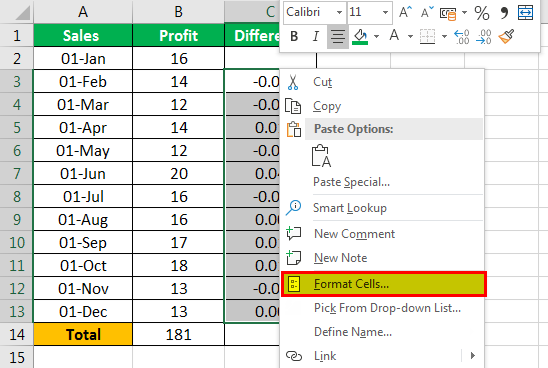This screenshot has width=548, height=368.
Task: Expand the Link submenu arrow
Action: (473, 355)
